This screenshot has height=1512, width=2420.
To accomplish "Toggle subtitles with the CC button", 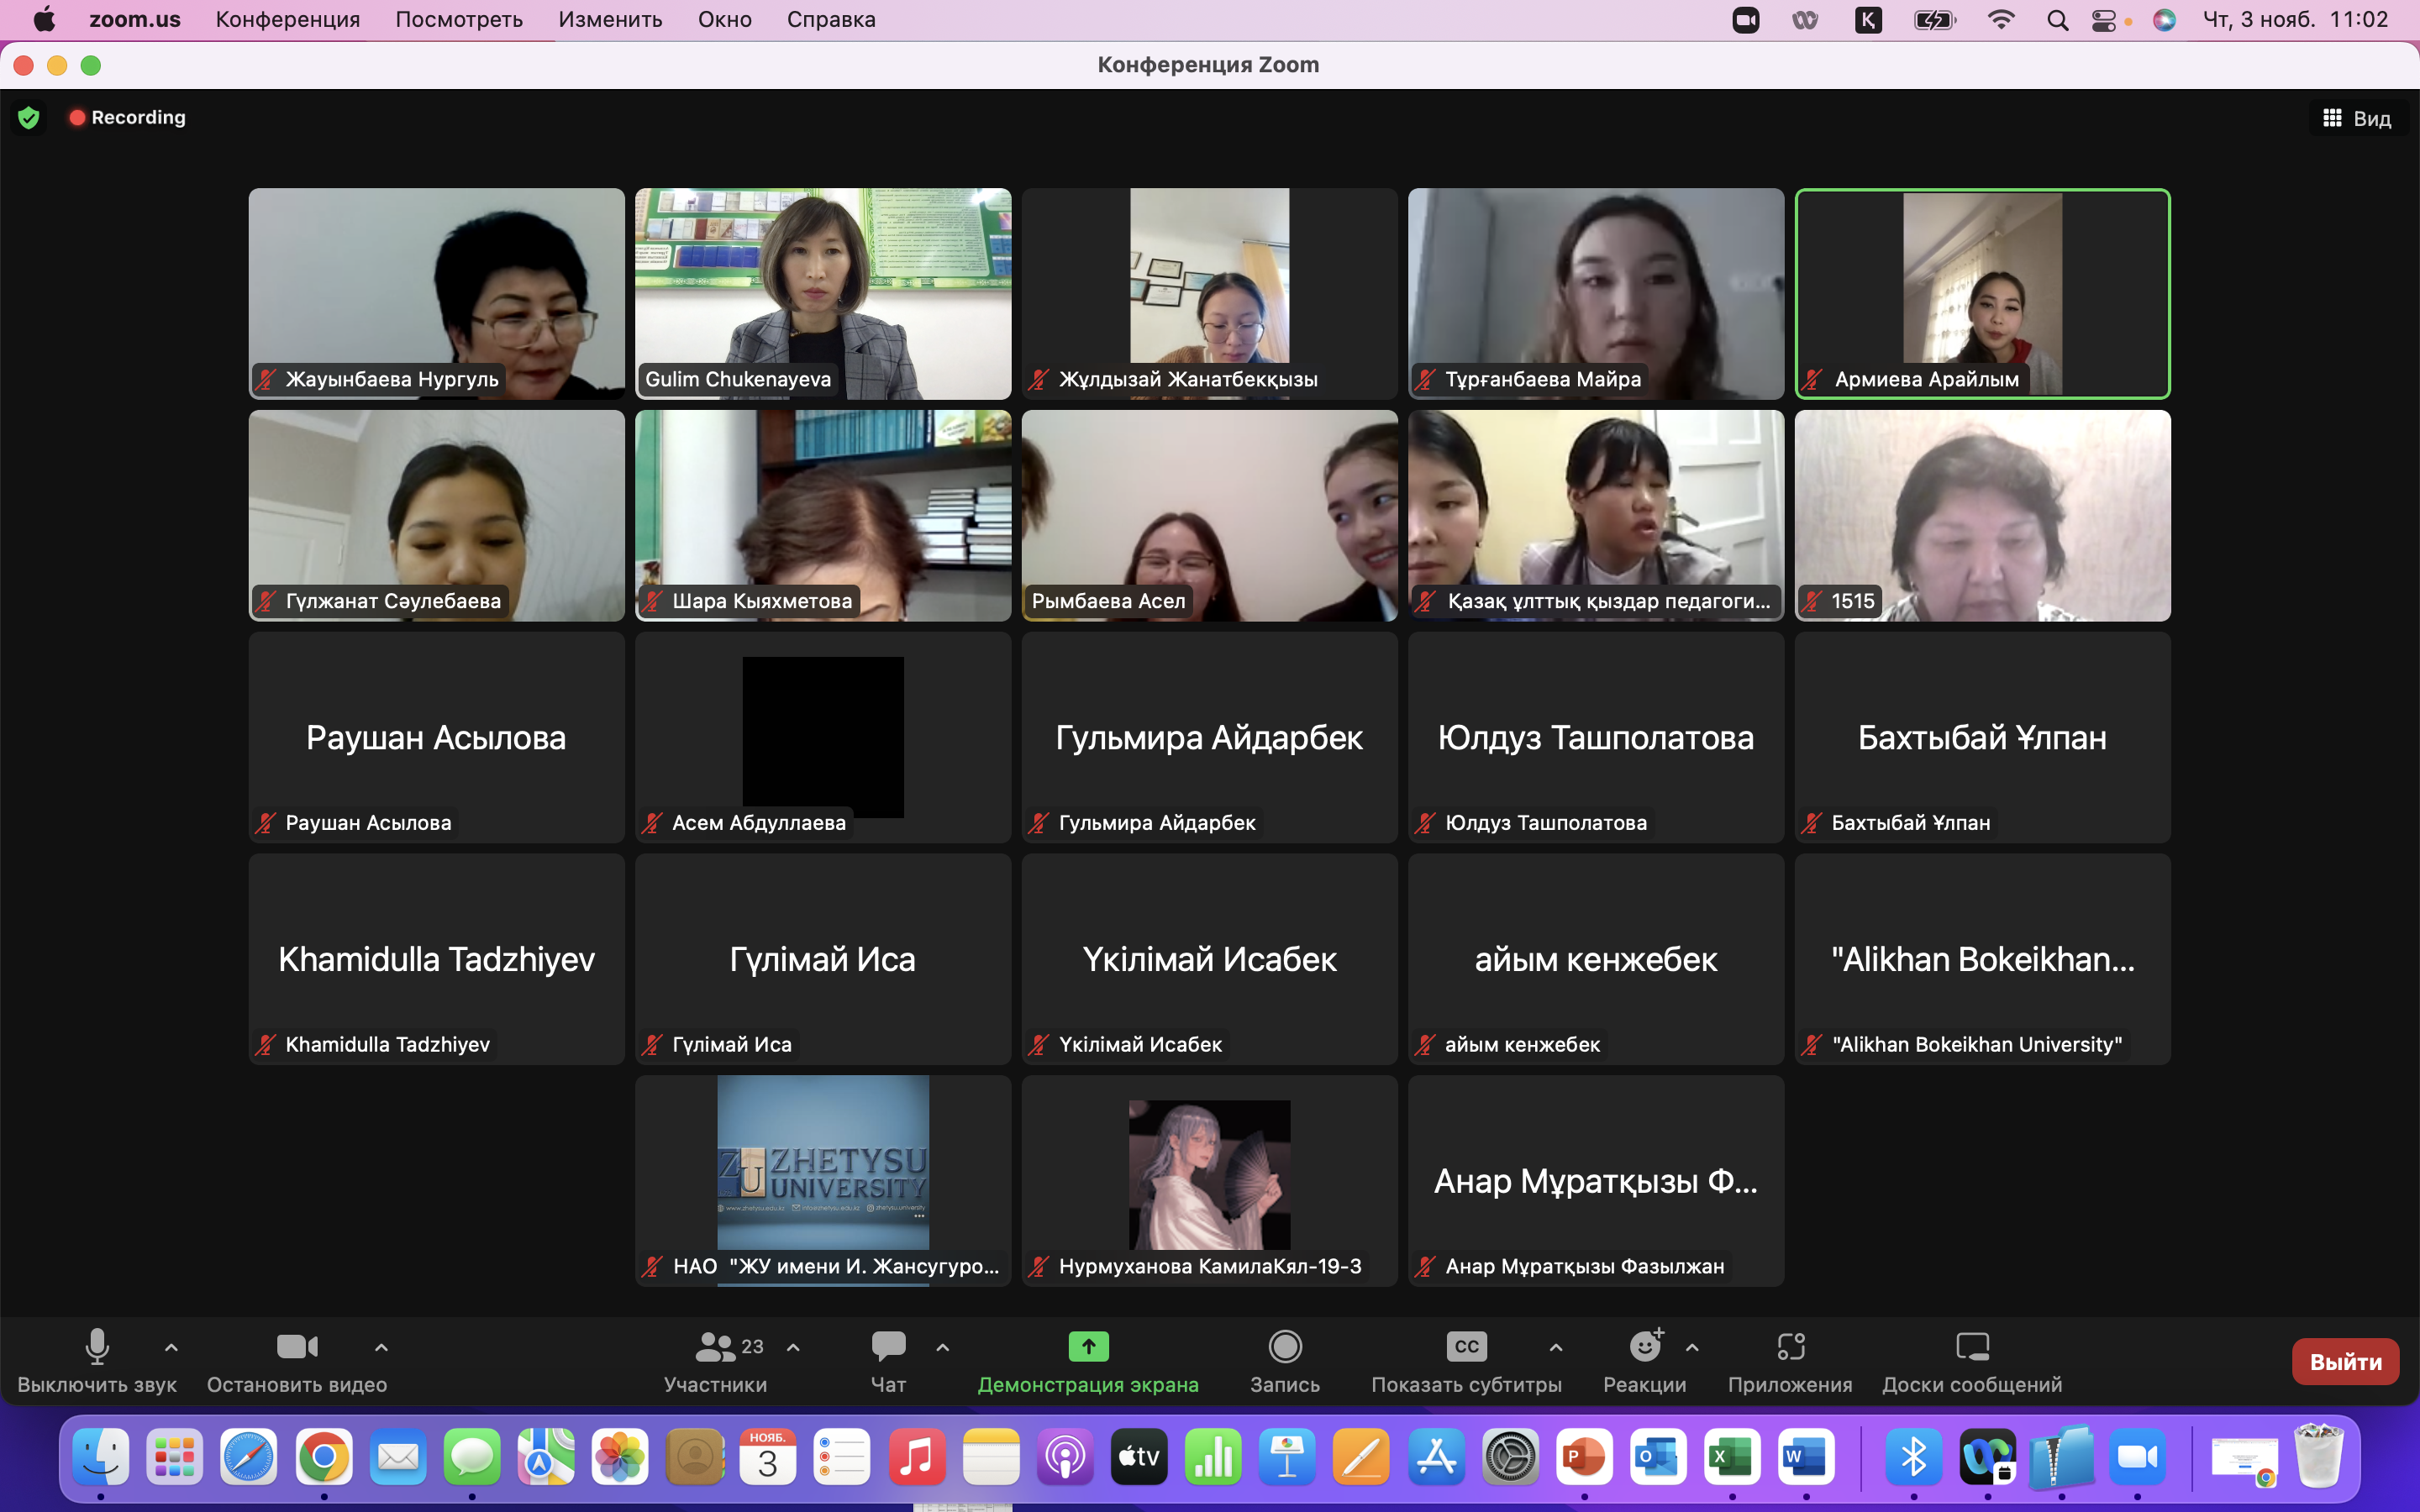I will pos(1466,1347).
